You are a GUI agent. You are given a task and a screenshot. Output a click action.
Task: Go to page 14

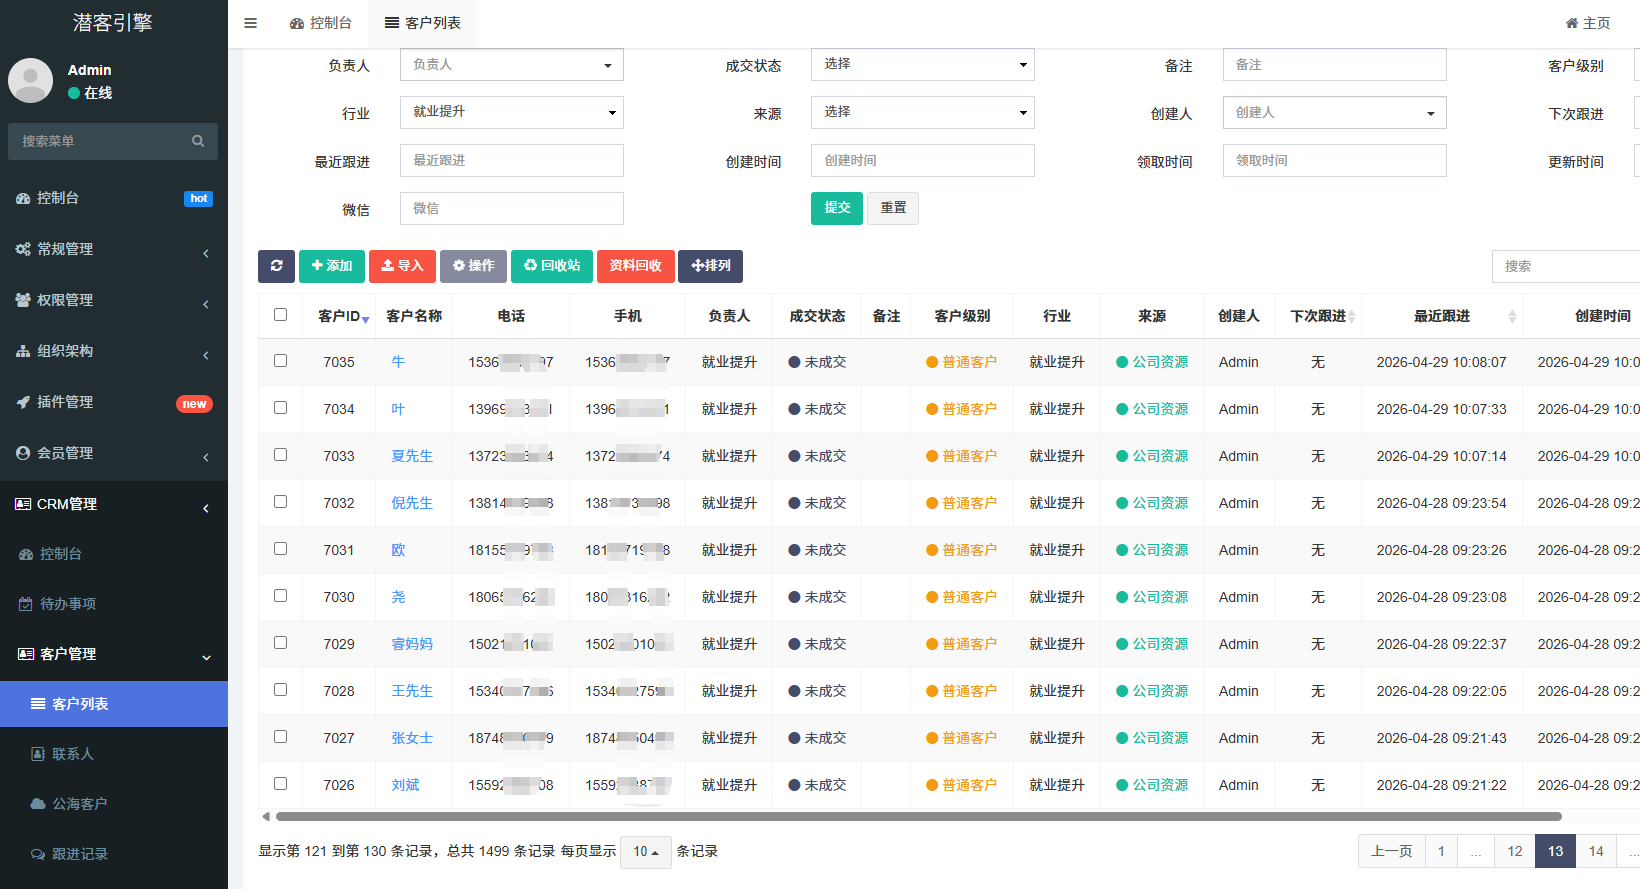pyautogui.click(x=1596, y=851)
